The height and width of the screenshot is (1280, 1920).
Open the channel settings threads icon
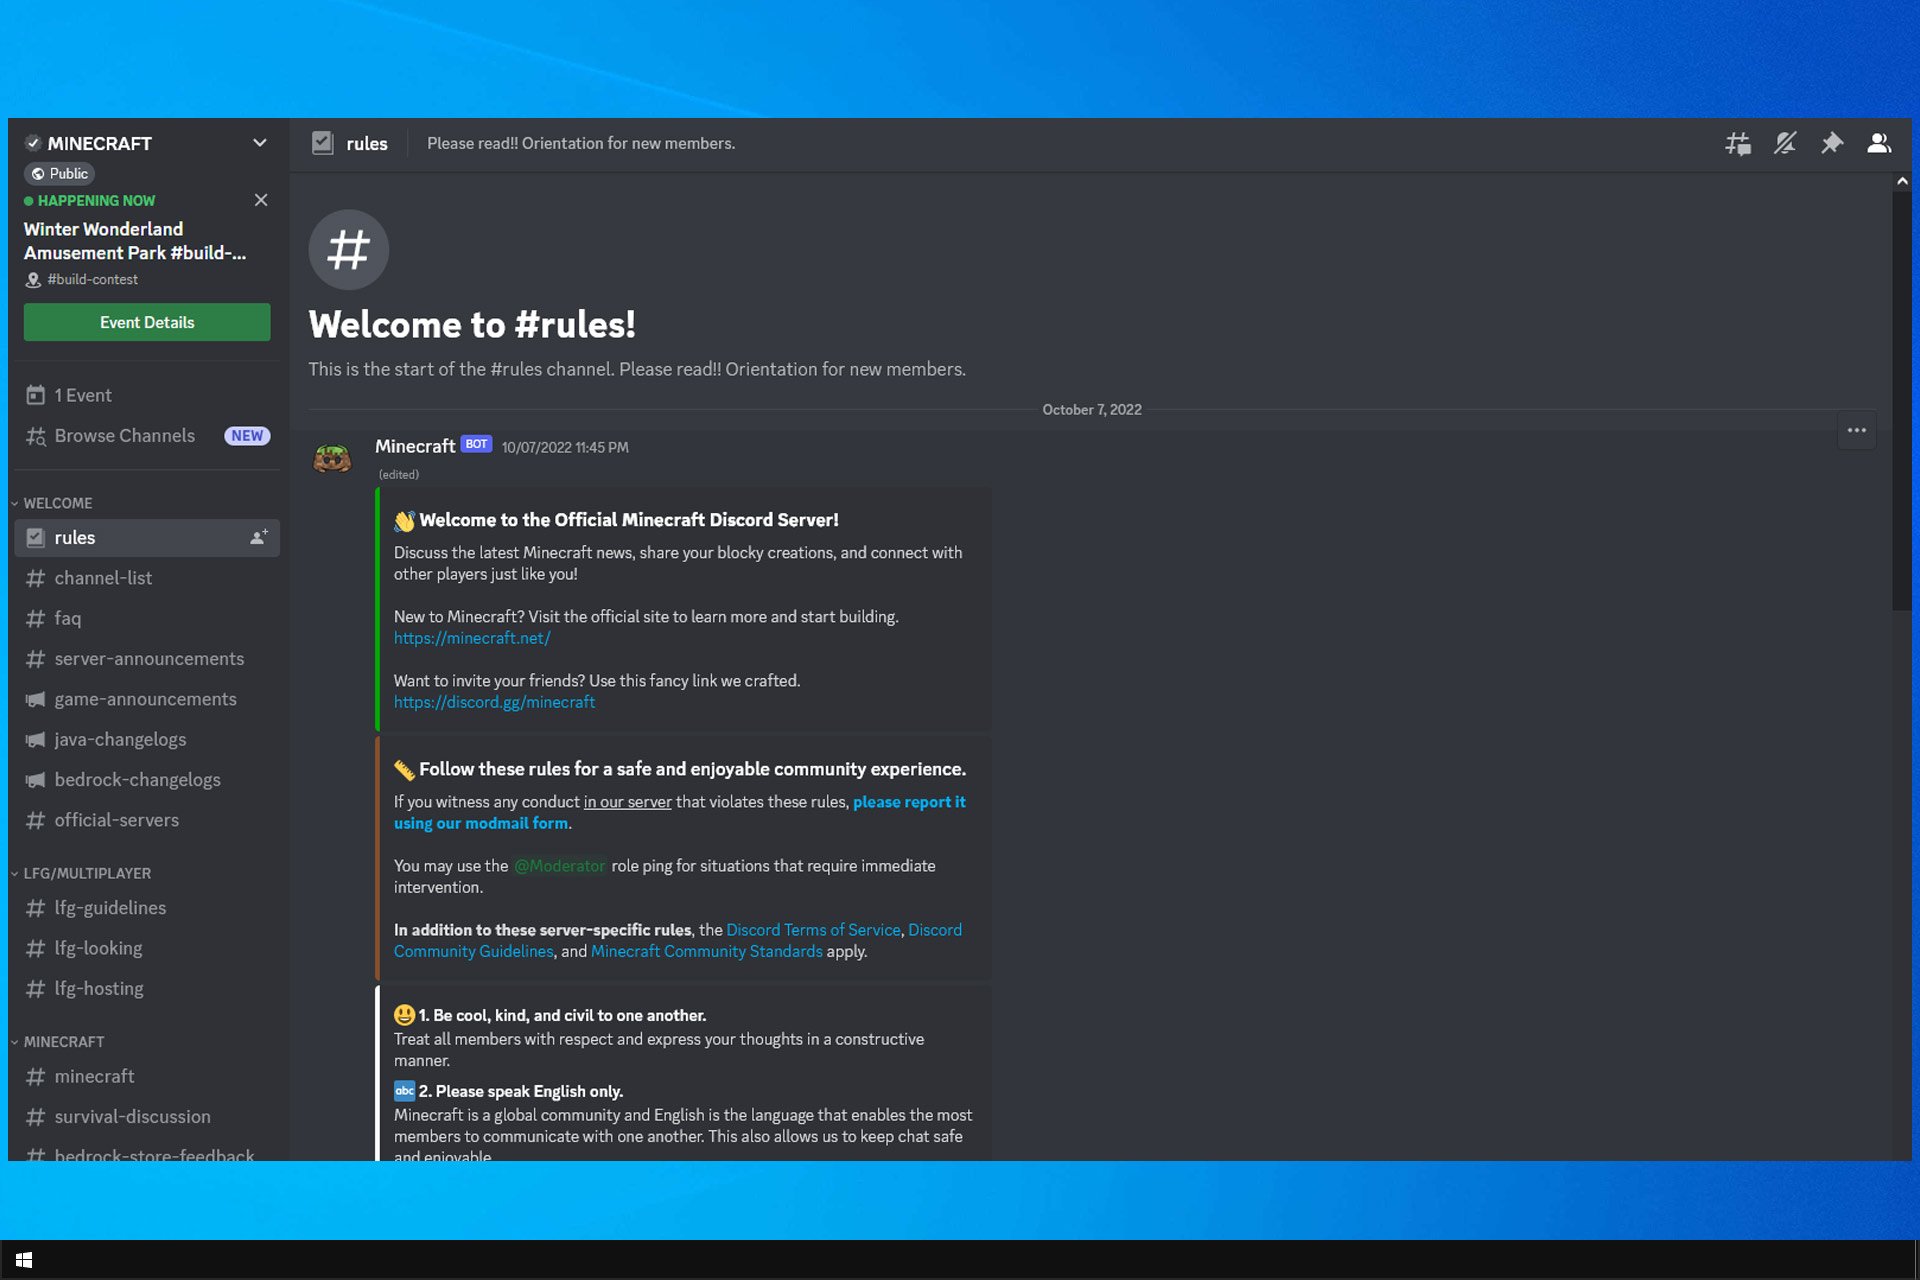1737,141
